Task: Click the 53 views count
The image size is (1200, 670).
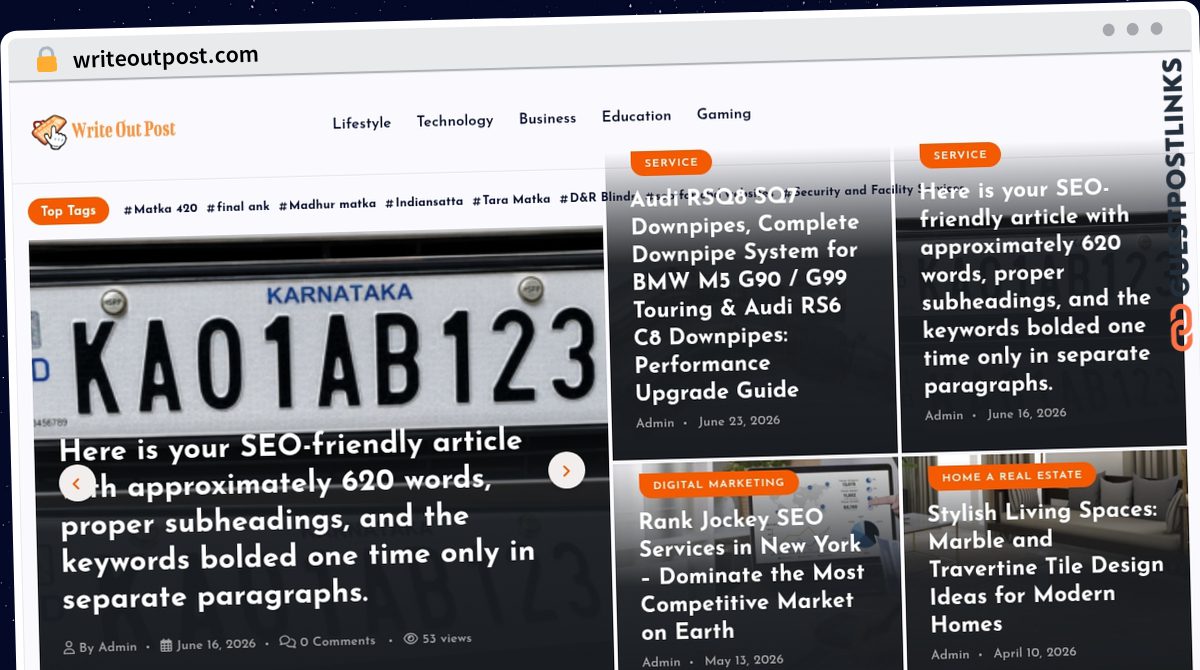Action: tap(446, 638)
